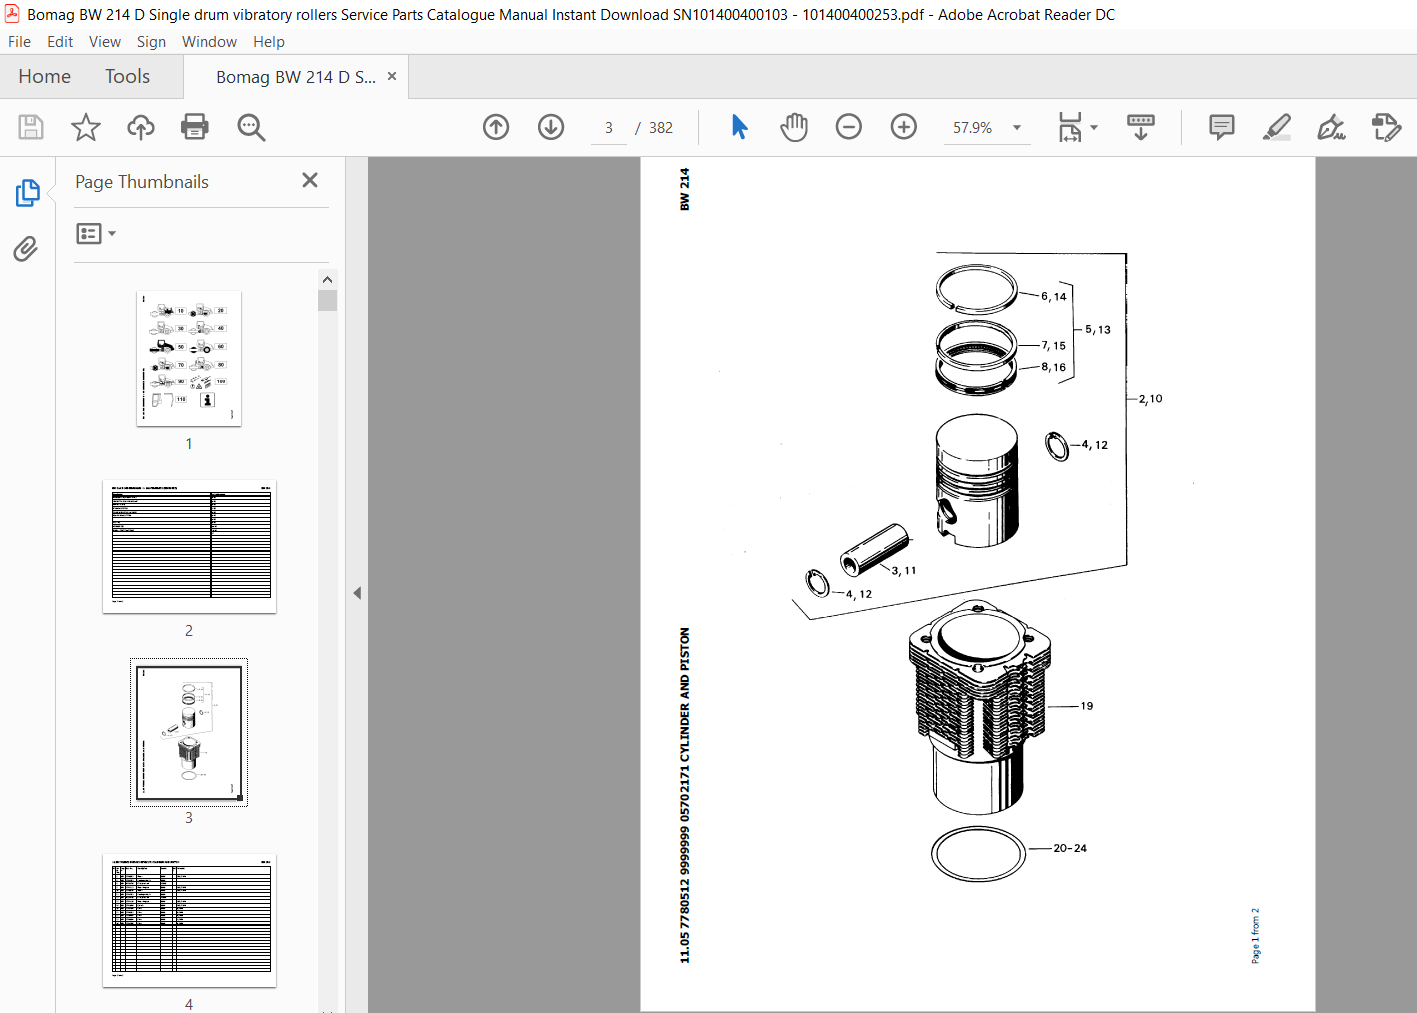Switch to the Home tab
The image size is (1417, 1013).
(44, 76)
